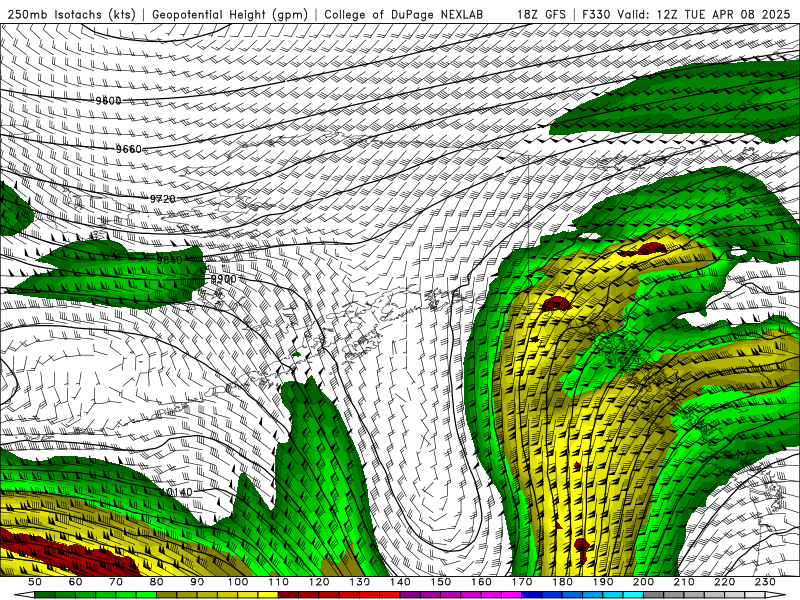
Task: Click the 200 kts color bar label
Action: [x=643, y=582]
